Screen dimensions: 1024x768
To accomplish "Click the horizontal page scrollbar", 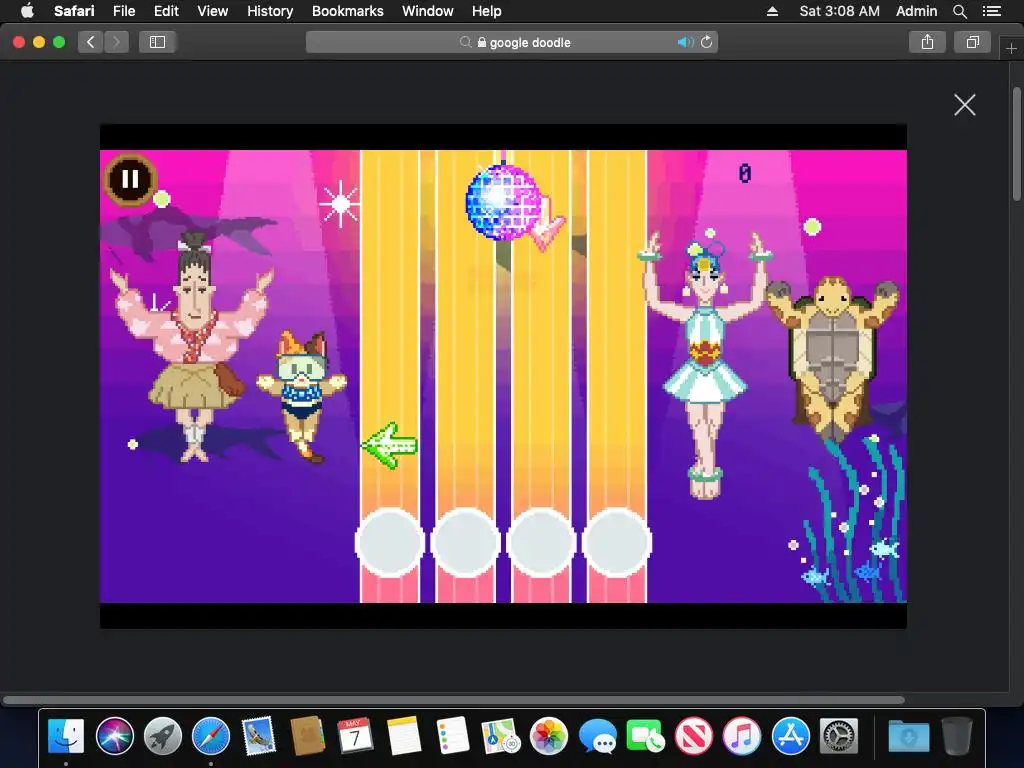I will pyautogui.click(x=453, y=700).
